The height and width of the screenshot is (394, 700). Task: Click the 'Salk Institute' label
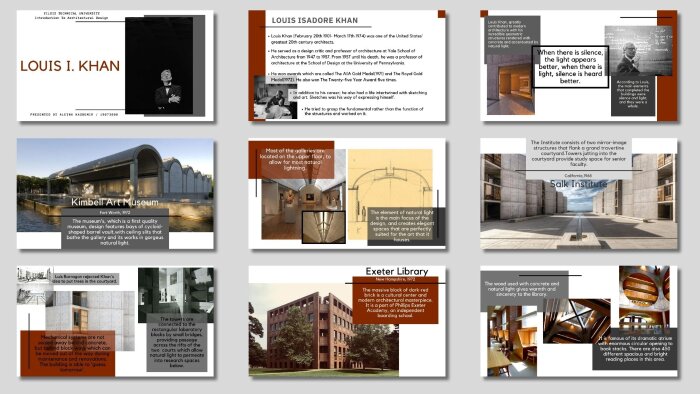pos(578,184)
